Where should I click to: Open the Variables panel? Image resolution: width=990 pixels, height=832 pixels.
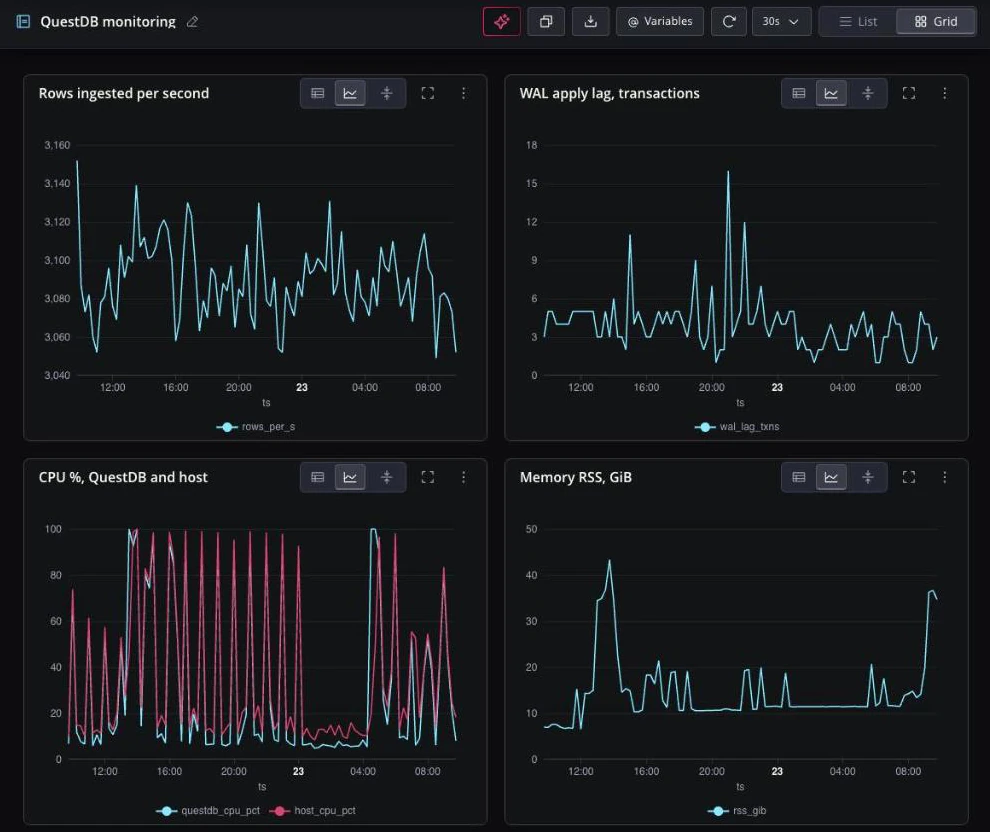(x=660, y=21)
